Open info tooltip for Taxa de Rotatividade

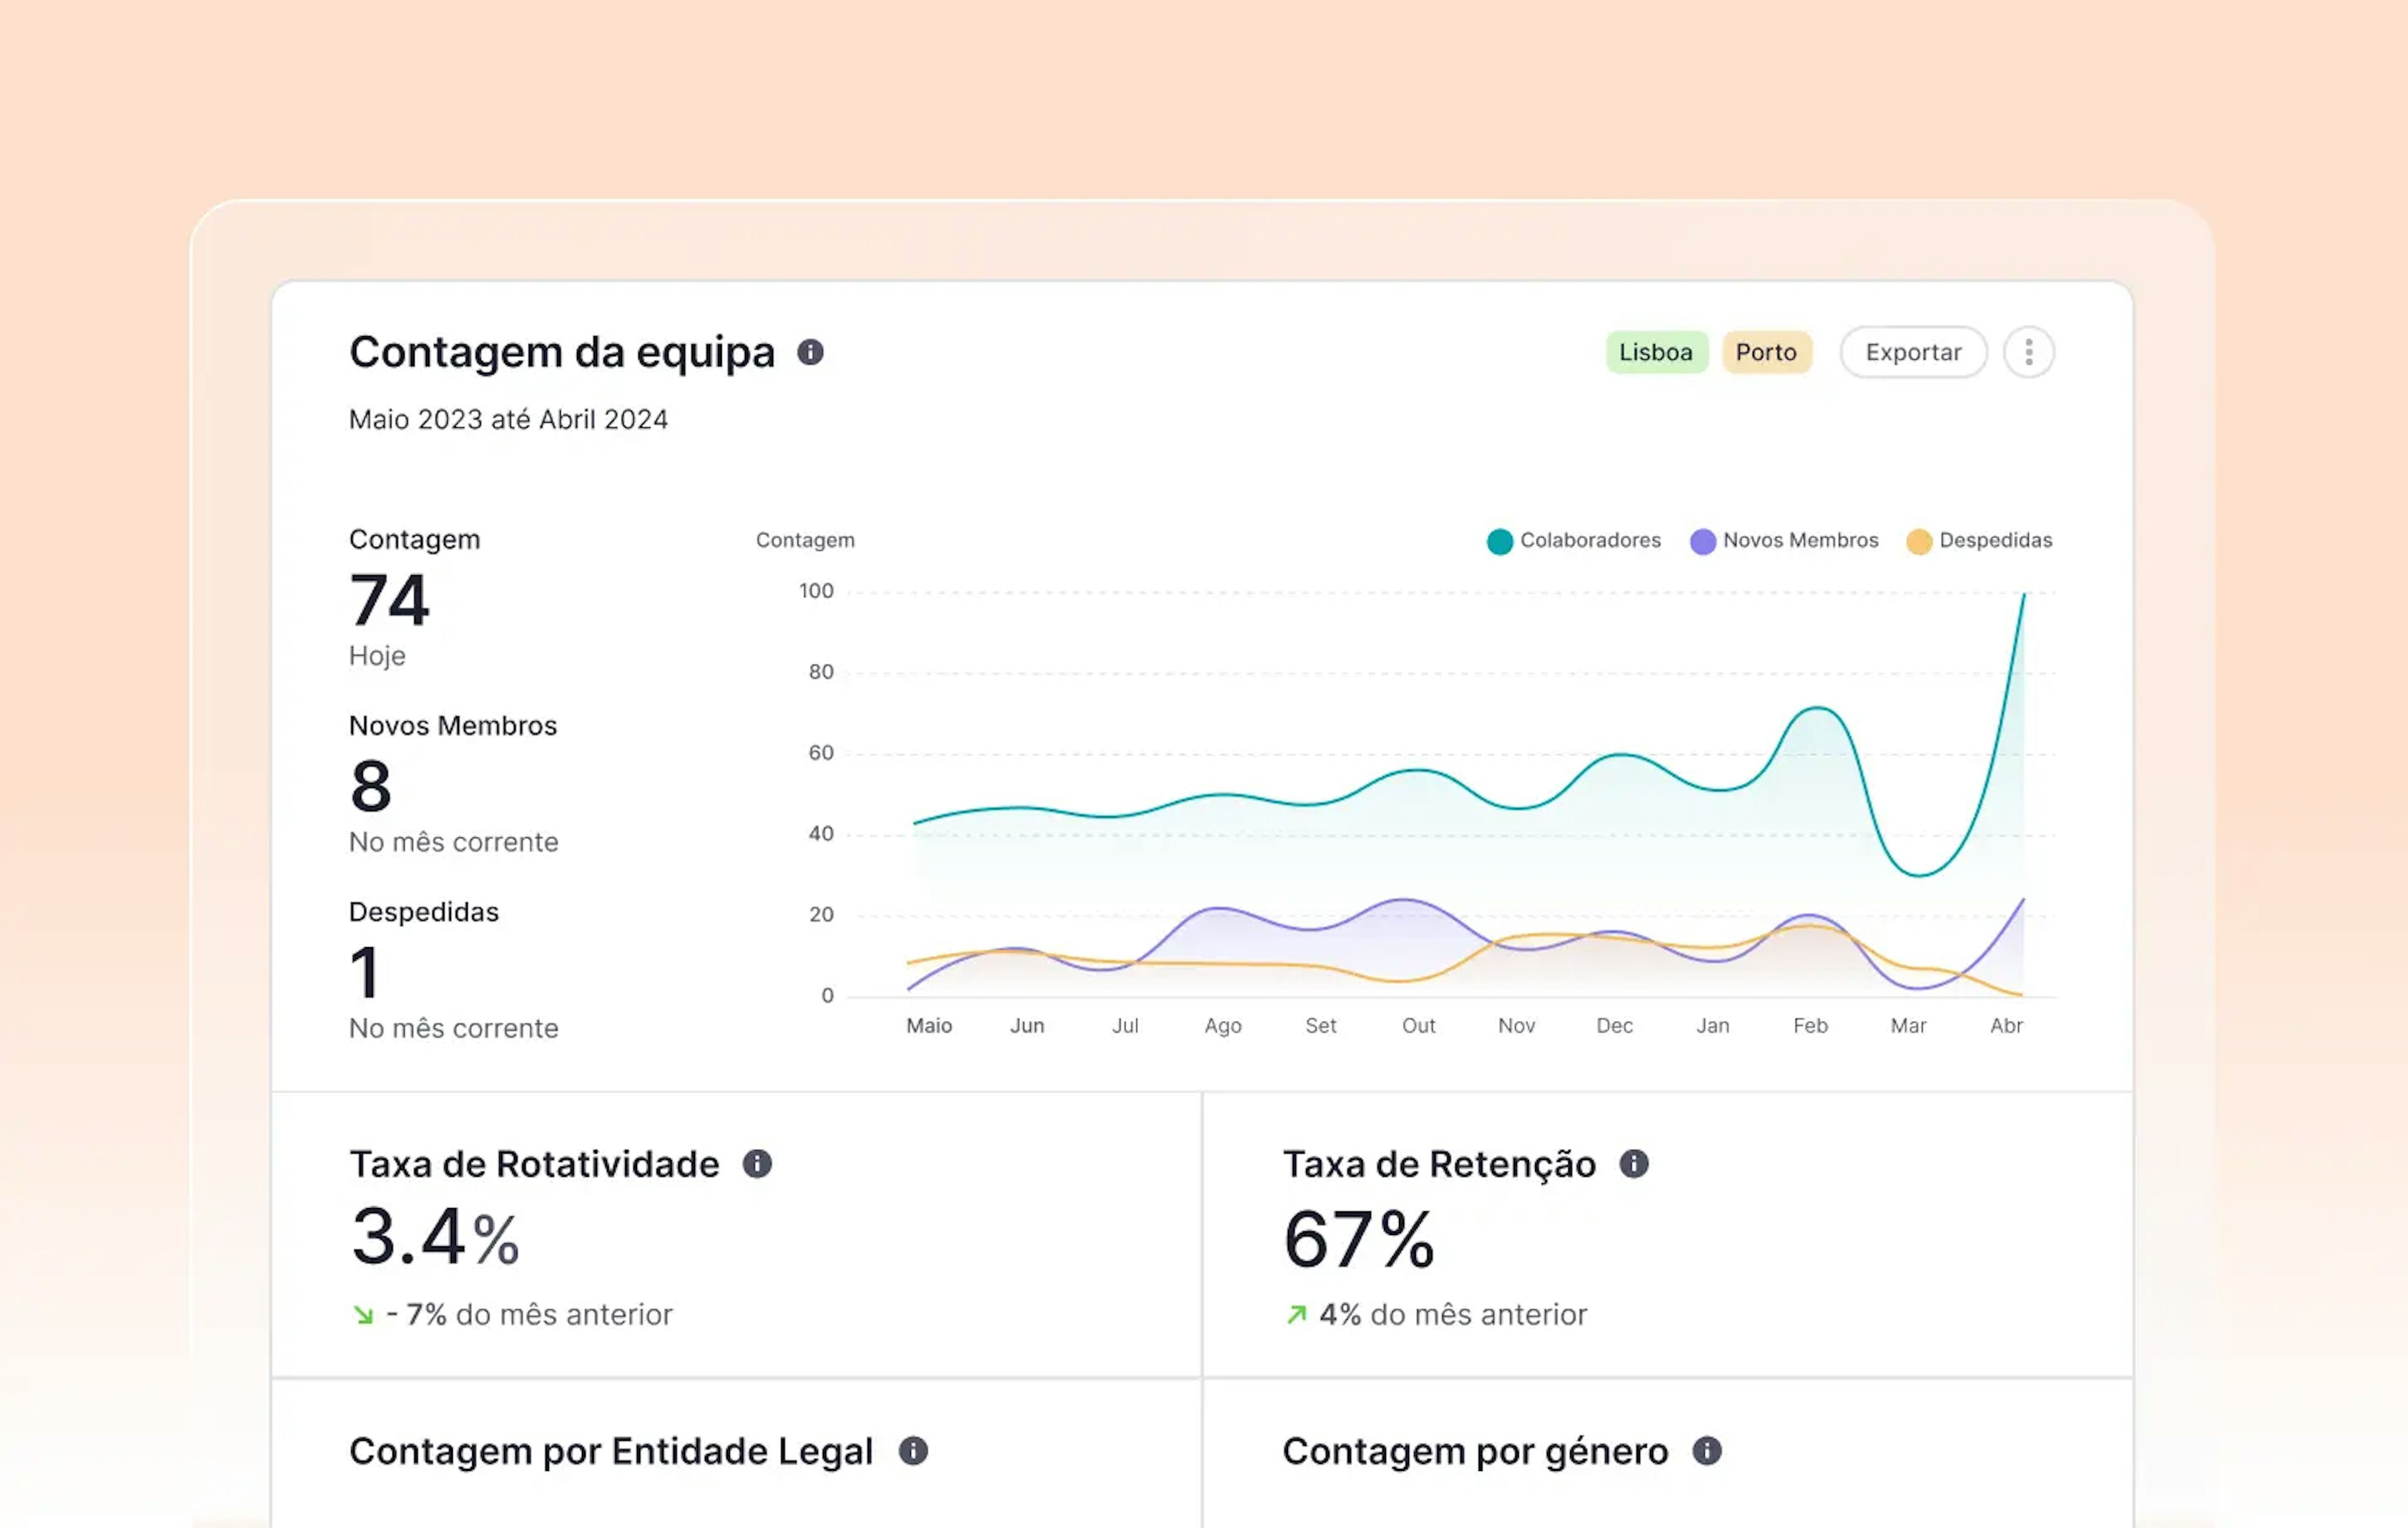click(757, 1164)
